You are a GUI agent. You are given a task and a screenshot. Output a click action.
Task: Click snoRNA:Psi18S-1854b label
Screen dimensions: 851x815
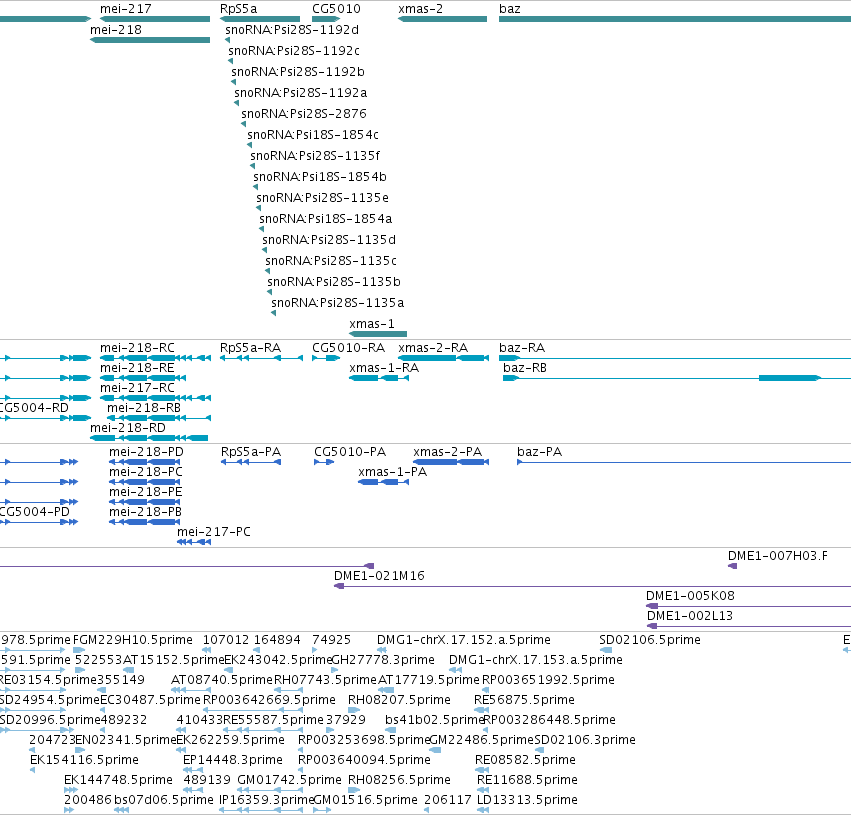pos(320,177)
